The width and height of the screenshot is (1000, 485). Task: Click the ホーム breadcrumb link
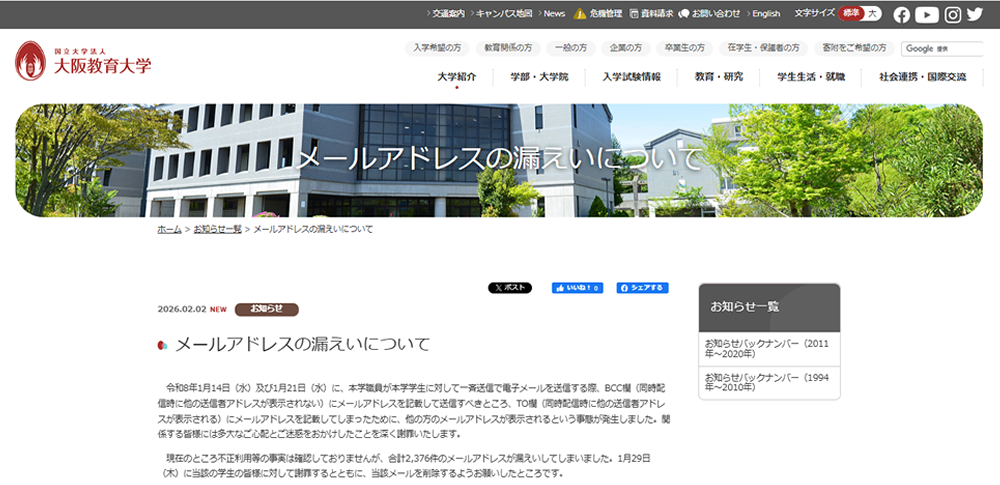point(169,229)
